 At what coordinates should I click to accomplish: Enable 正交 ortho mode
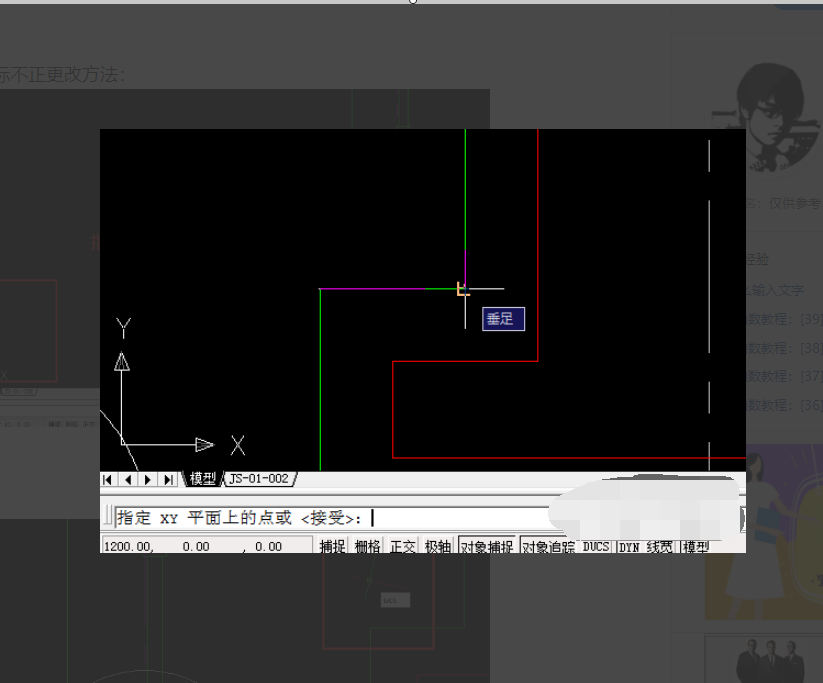click(403, 547)
